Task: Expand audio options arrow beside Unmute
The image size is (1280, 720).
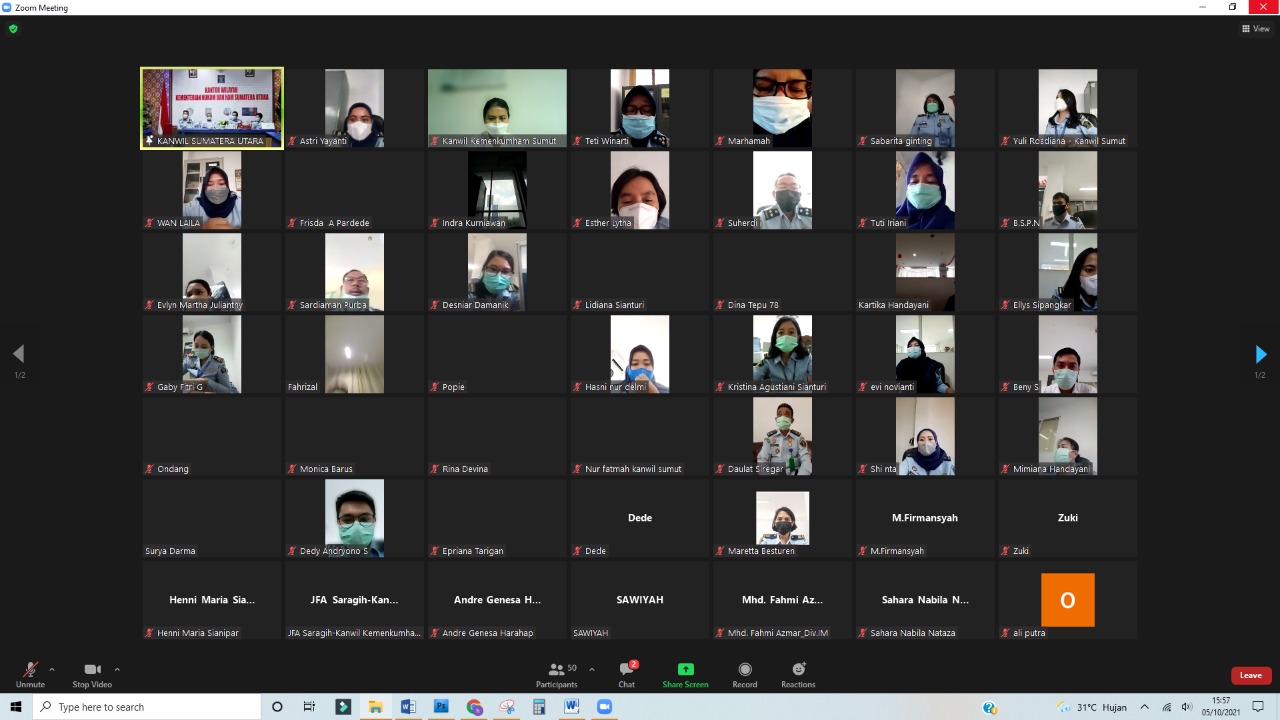Action: (52, 670)
